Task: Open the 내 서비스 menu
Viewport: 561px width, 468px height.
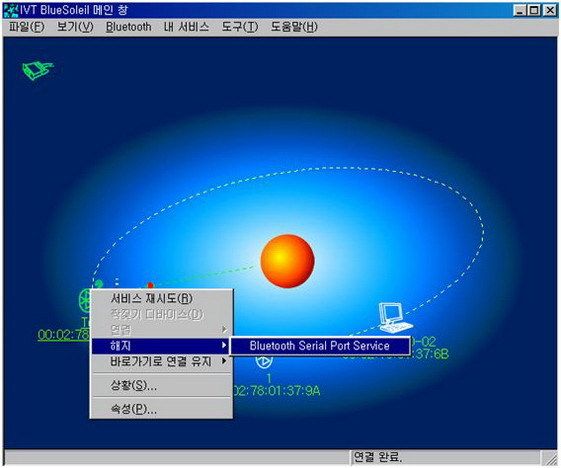Action: coord(186,27)
